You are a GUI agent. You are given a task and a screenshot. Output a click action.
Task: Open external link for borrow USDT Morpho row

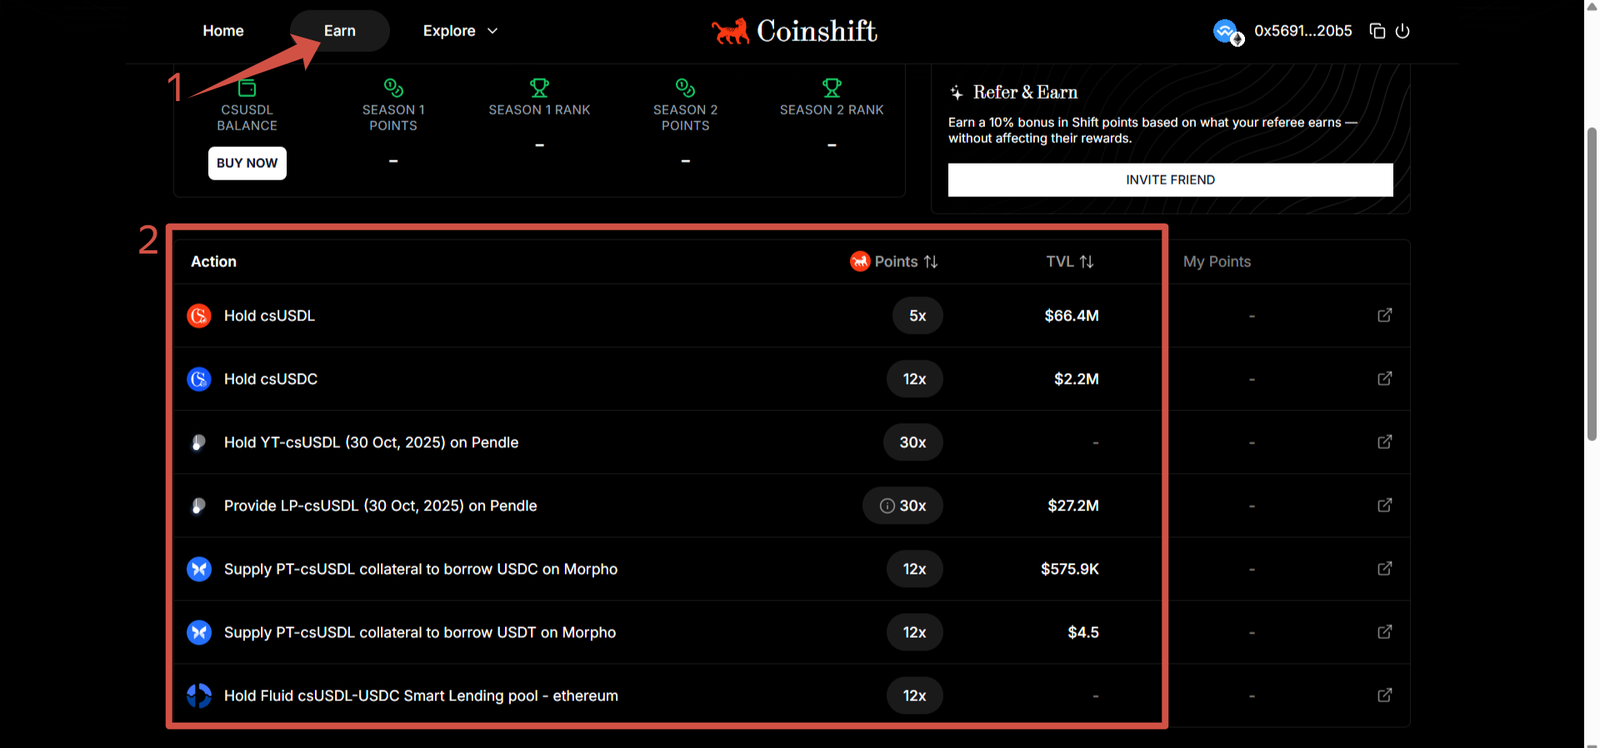[1384, 632]
